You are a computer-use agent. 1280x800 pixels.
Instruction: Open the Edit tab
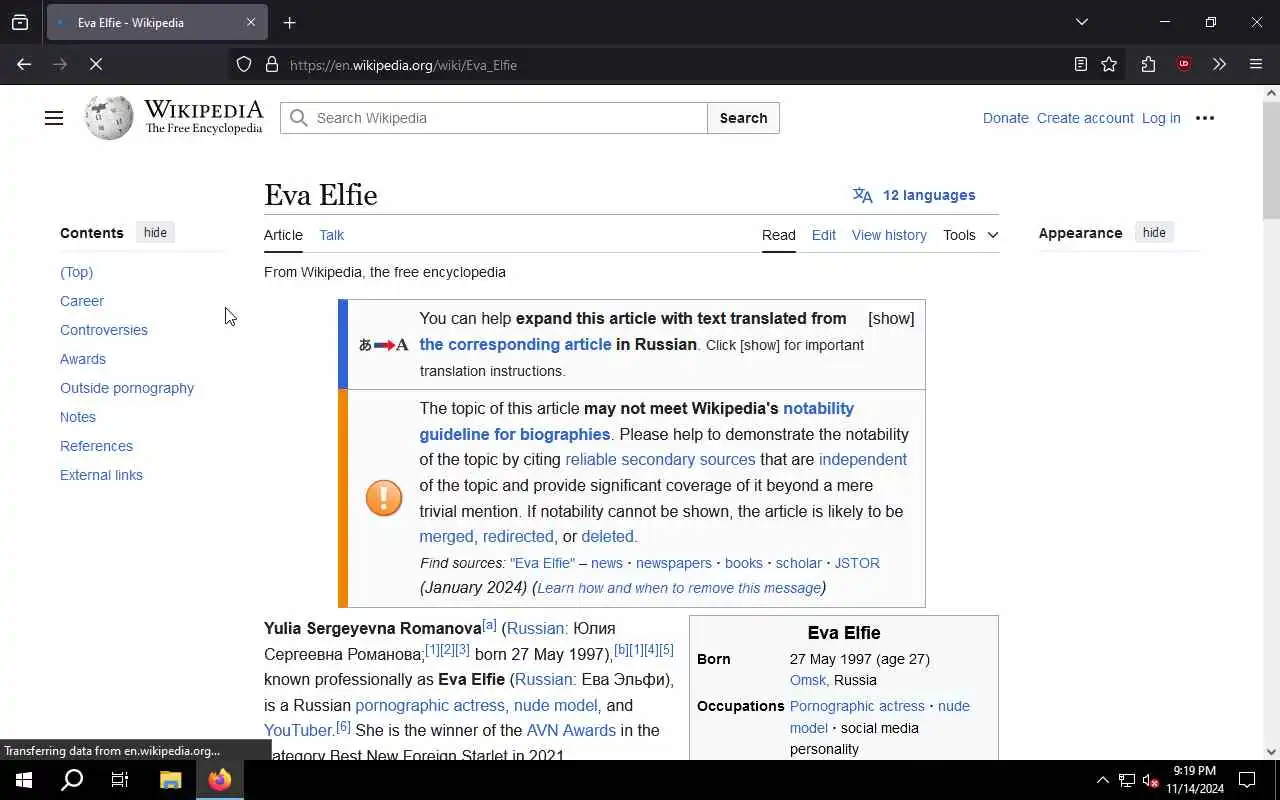pyautogui.click(x=824, y=235)
